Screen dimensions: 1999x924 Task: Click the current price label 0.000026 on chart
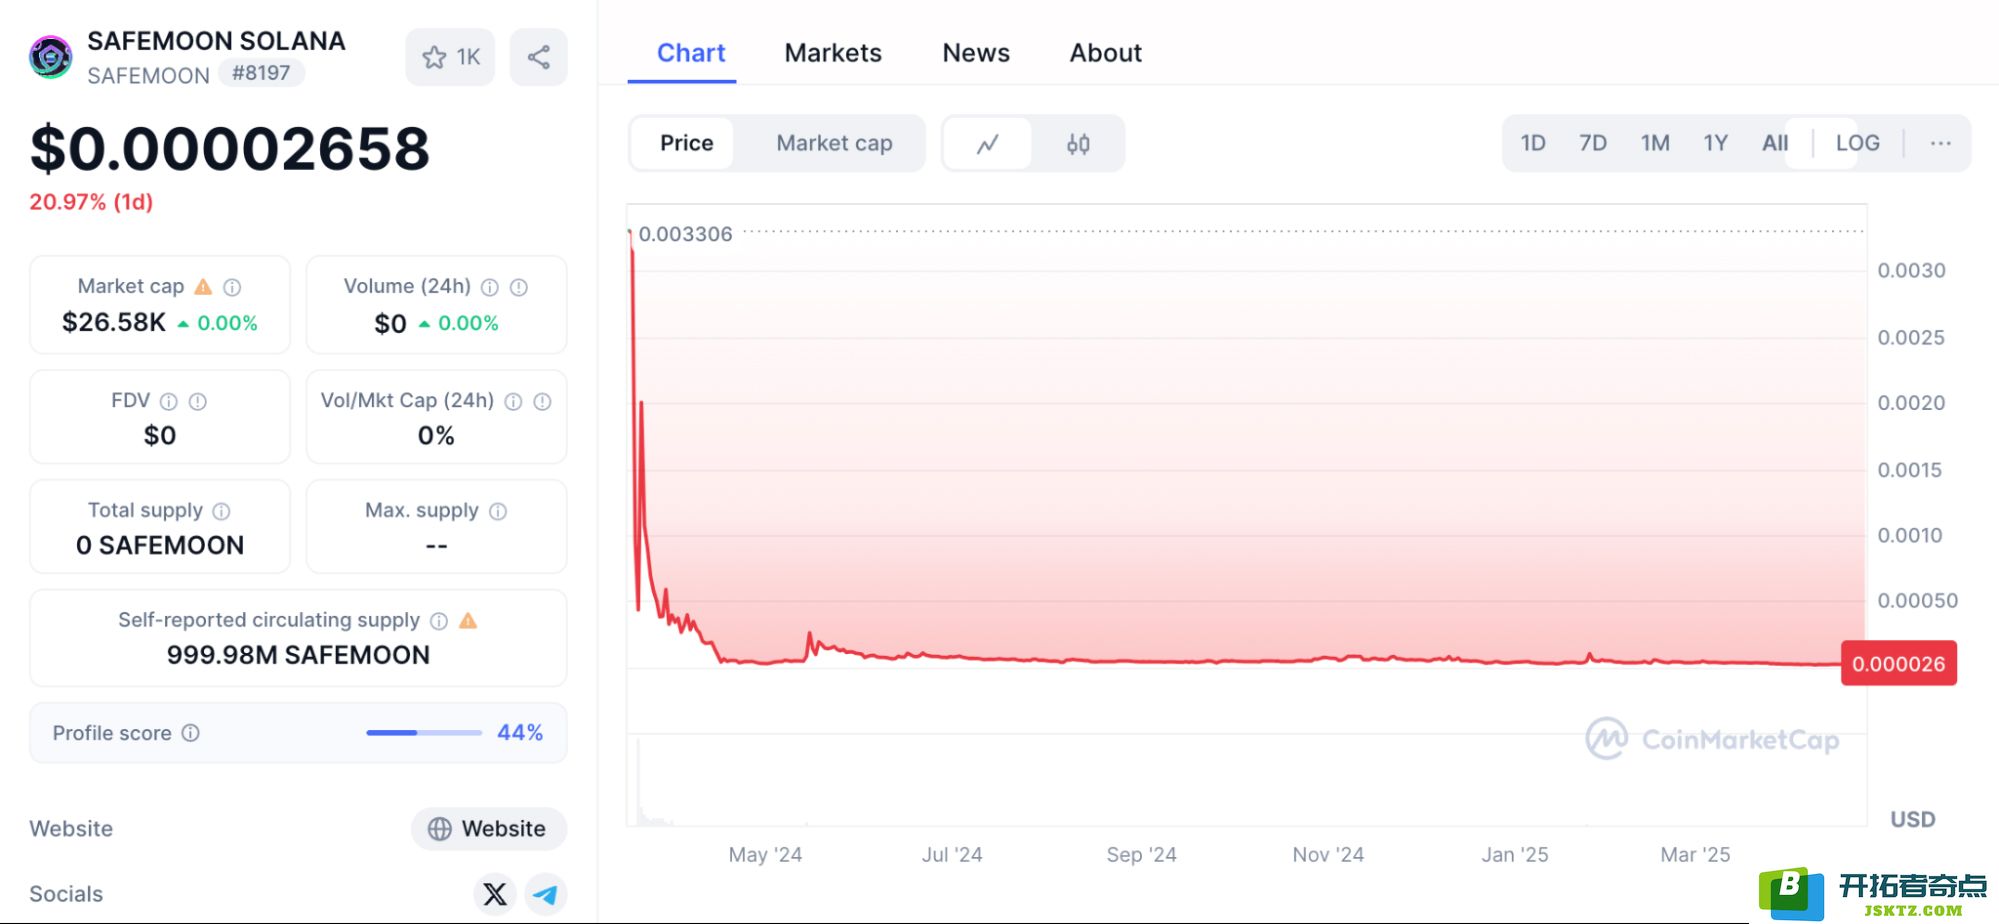click(1898, 664)
